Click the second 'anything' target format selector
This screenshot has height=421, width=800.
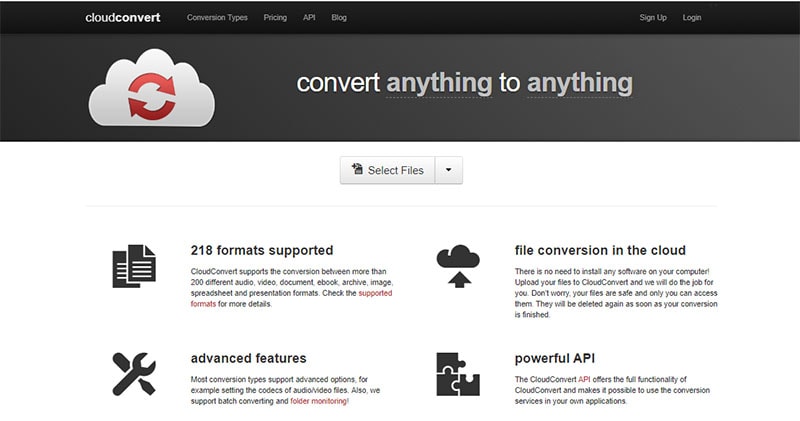[580, 83]
